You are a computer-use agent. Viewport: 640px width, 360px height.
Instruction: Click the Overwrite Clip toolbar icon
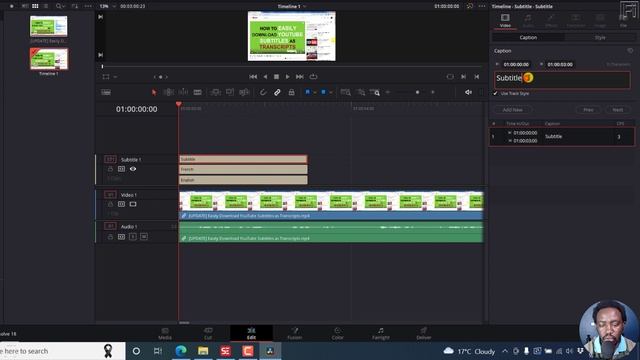point(230,92)
